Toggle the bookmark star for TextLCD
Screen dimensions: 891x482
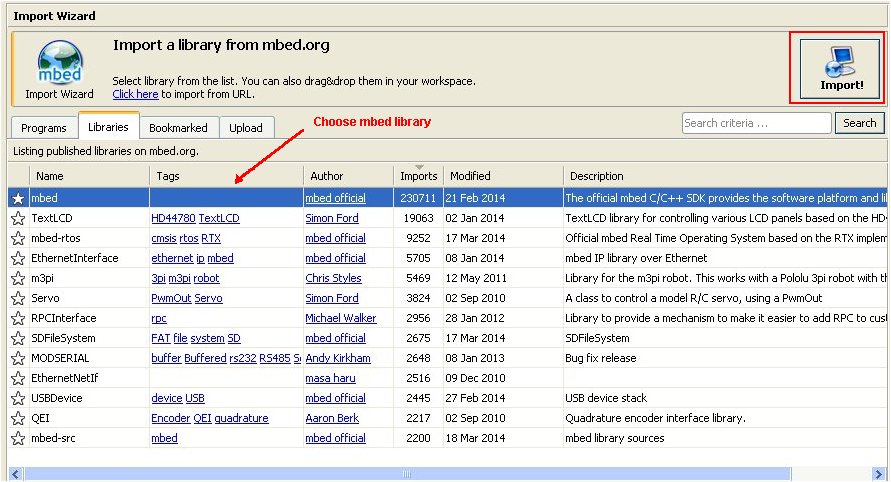18,218
